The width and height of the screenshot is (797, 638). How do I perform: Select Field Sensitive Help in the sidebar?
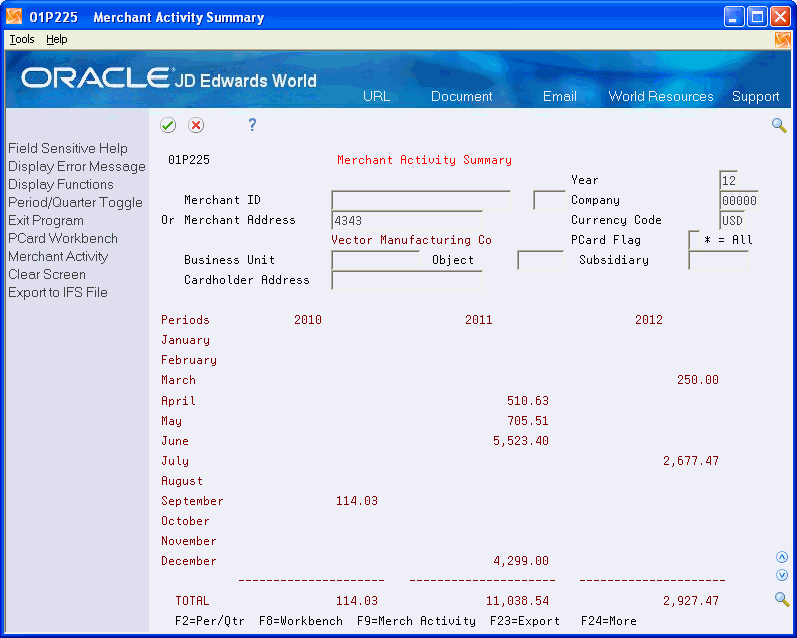[68, 148]
